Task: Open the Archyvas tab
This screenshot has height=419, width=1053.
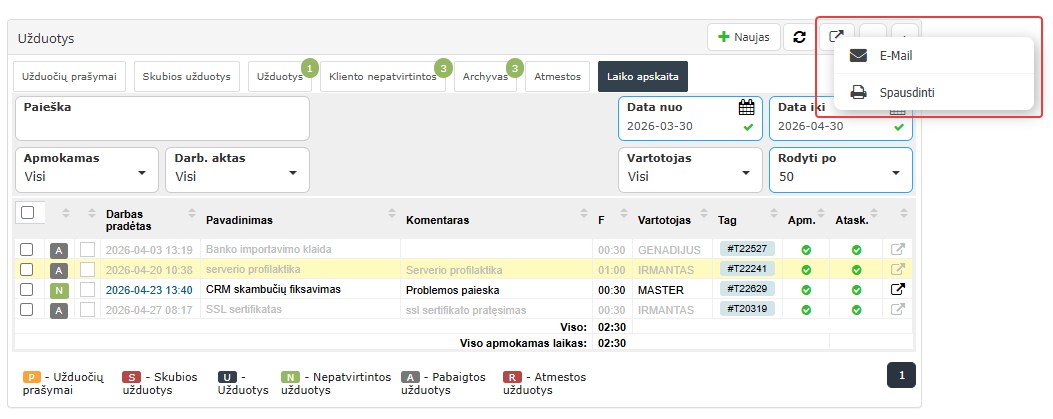Action: click(x=485, y=77)
